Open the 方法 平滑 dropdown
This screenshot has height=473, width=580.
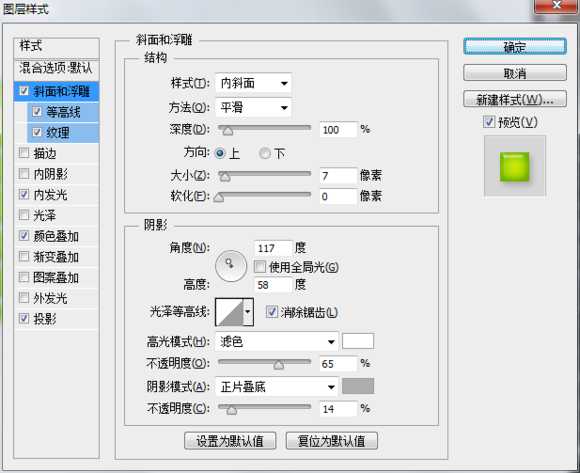253,108
